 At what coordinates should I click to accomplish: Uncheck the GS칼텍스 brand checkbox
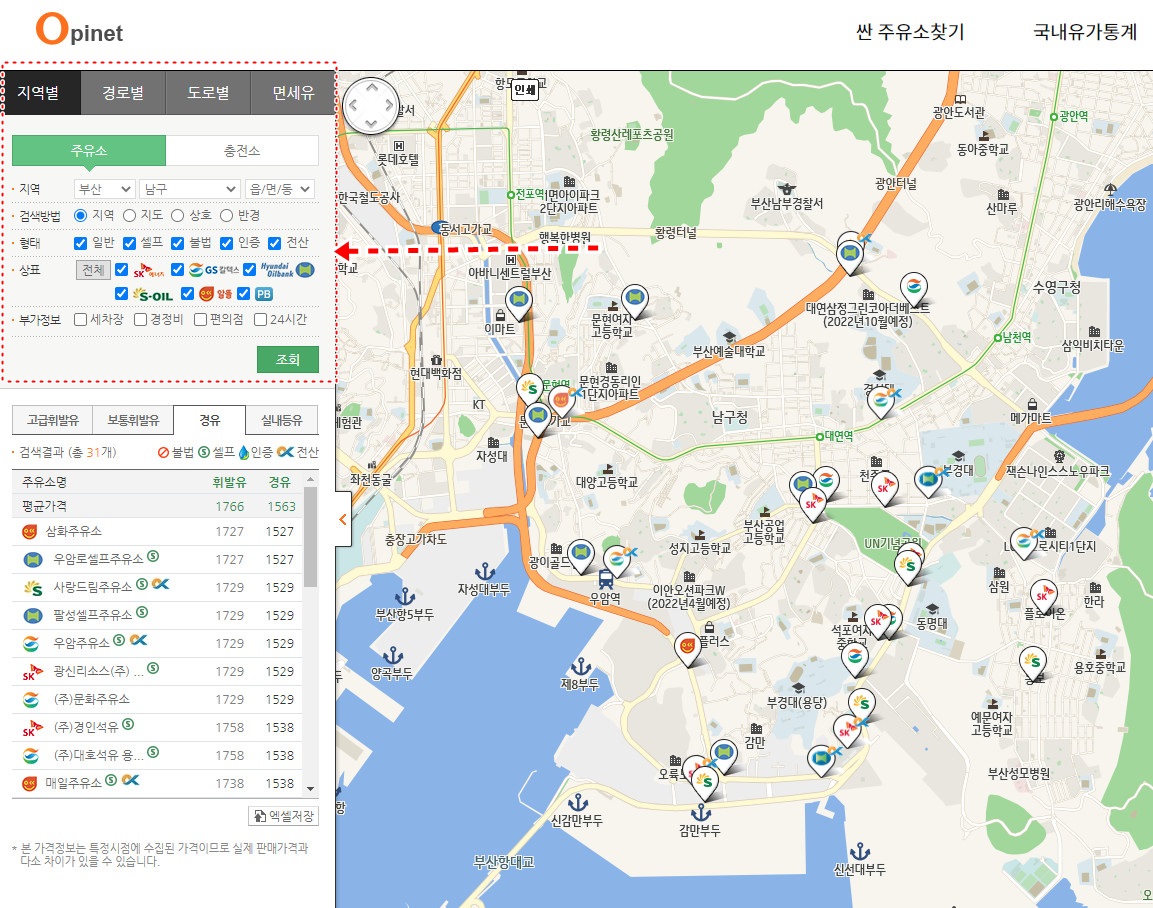(177, 270)
